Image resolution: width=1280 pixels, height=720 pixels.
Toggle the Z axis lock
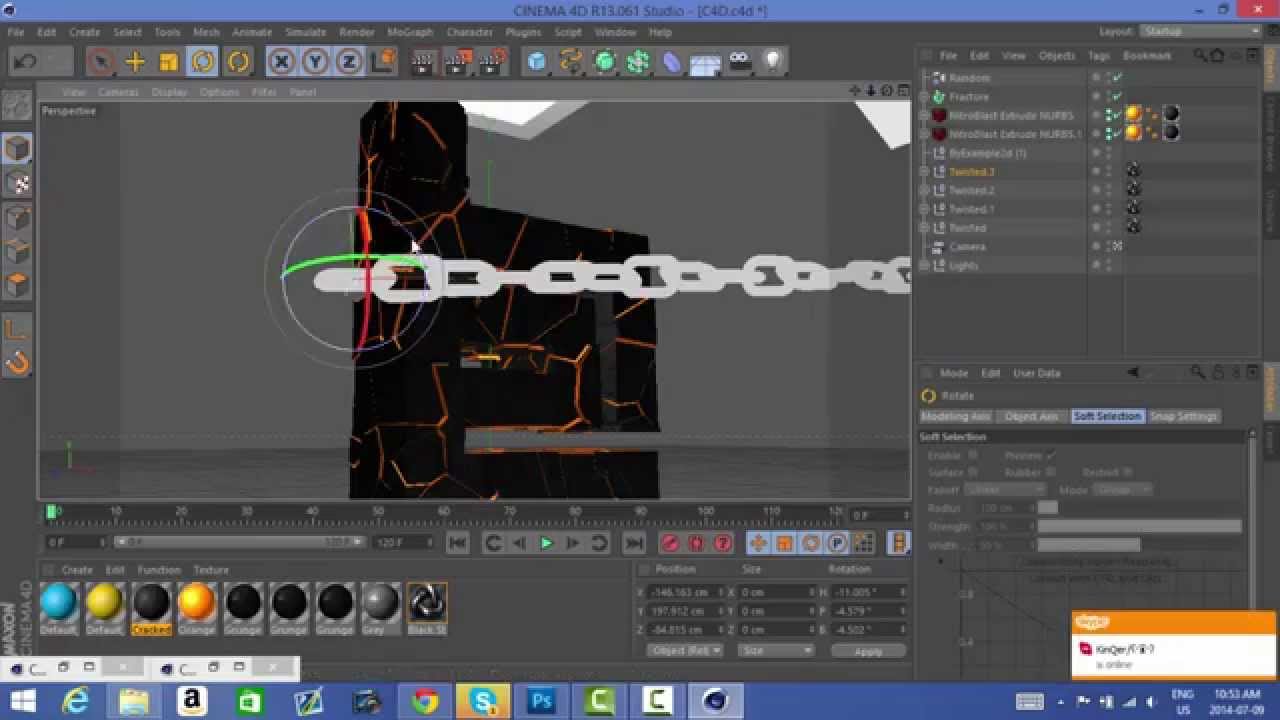[348, 62]
